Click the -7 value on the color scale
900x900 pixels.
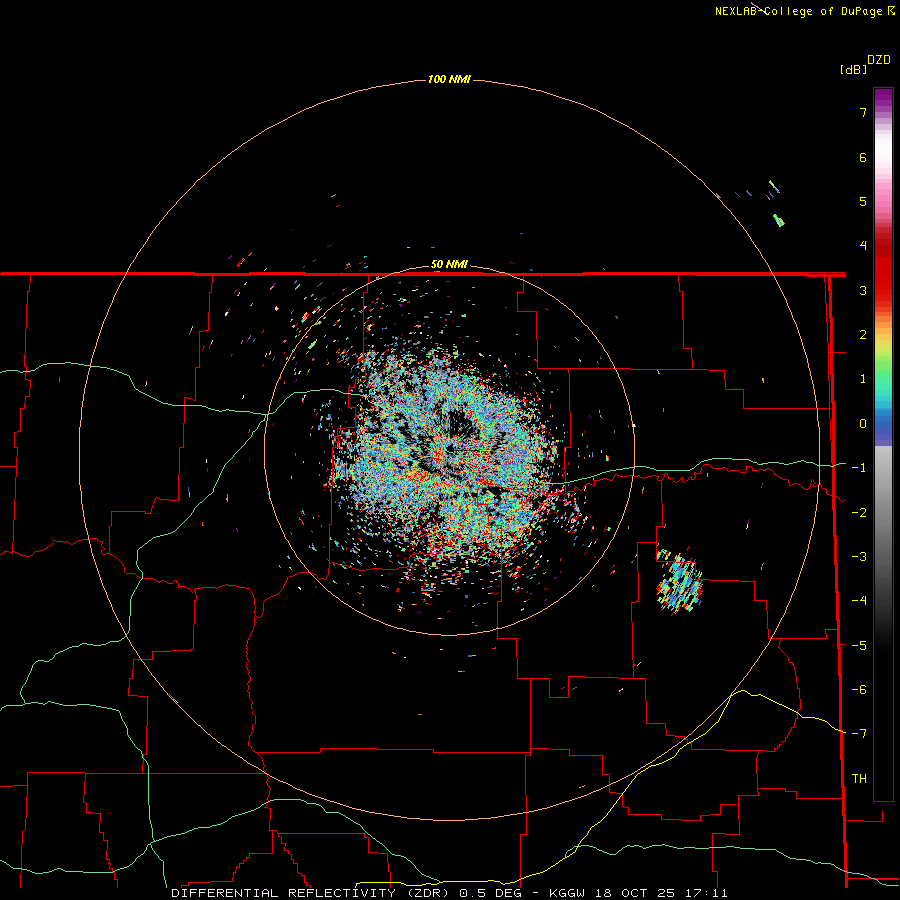pos(859,734)
